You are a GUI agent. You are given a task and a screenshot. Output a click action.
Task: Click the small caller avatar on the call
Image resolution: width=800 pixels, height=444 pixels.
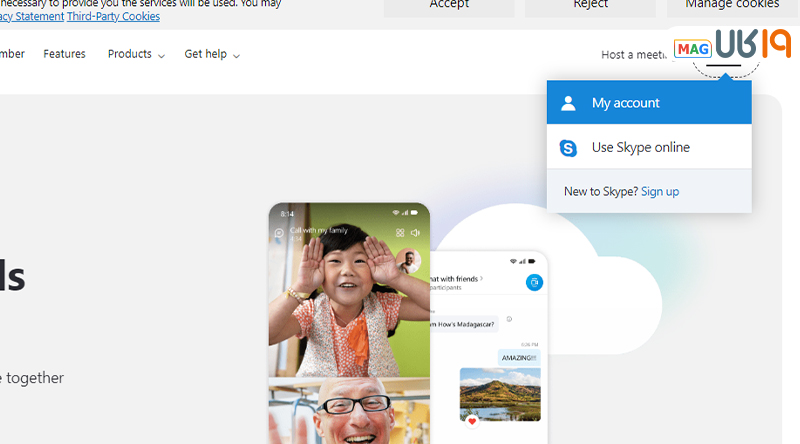(x=408, y=261)
